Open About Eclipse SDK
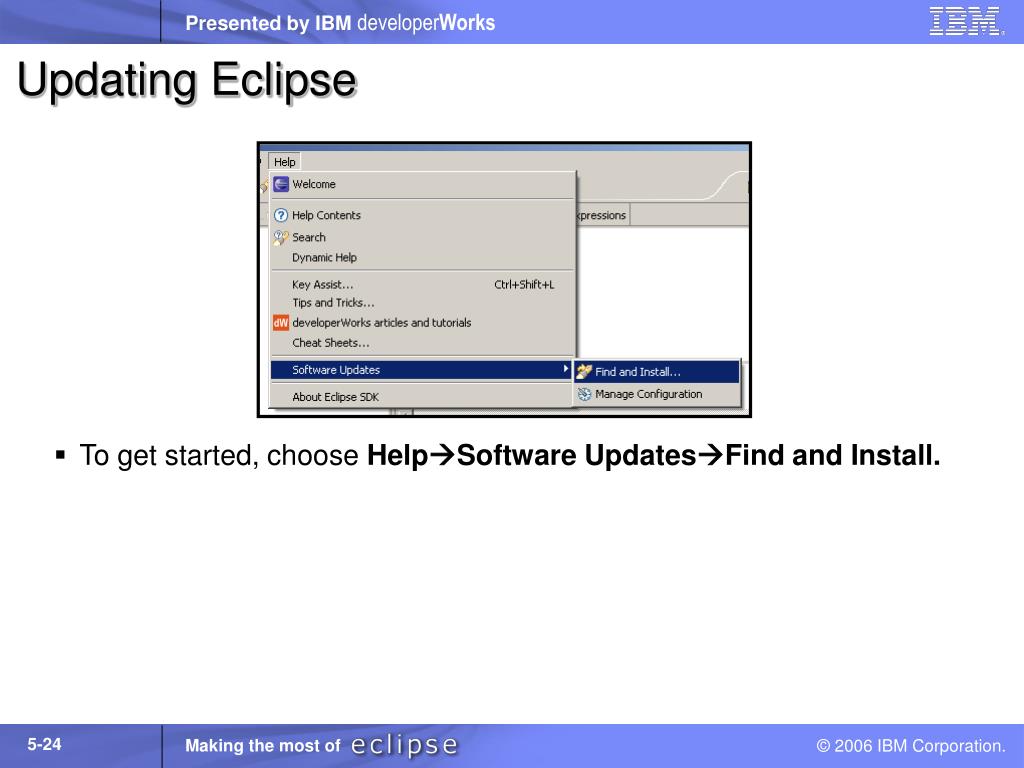The width and height of the screenshot is (1024, 768). point(422,396)
